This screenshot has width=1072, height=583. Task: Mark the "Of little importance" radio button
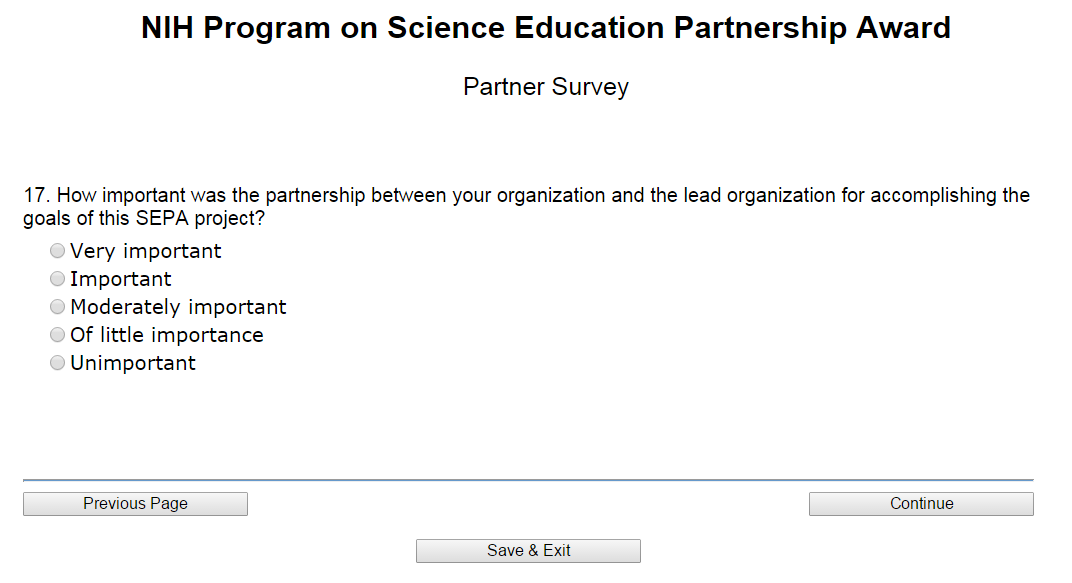(x=58, y=335)
